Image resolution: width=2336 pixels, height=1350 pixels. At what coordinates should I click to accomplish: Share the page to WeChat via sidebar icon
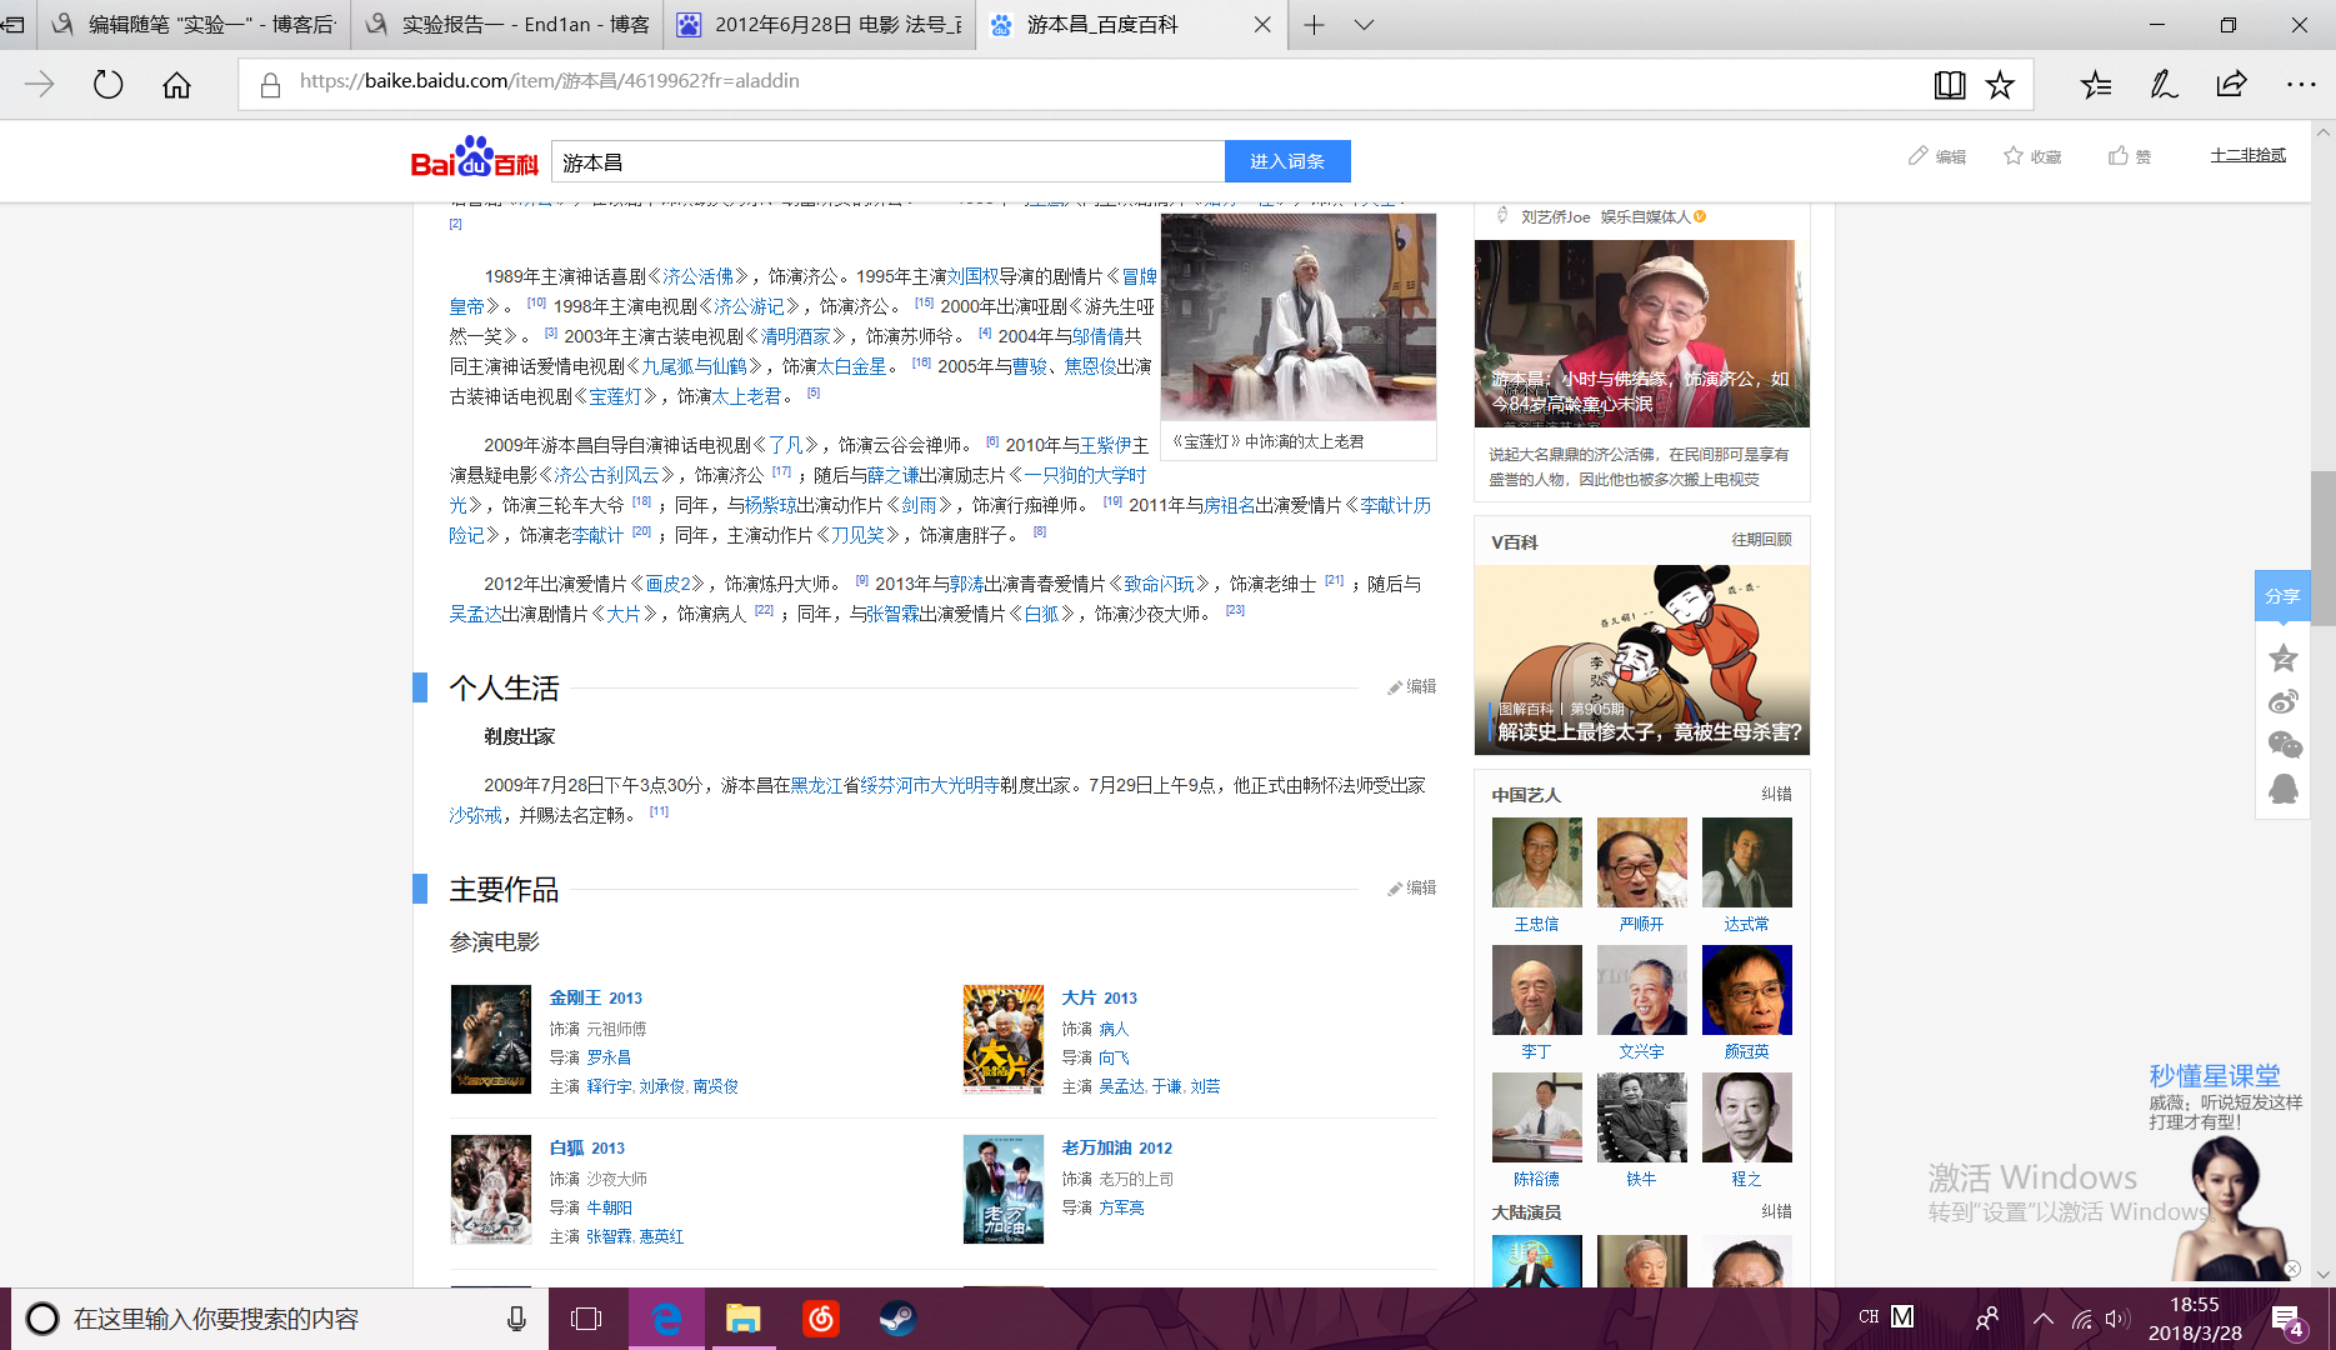click(2283, 745)
